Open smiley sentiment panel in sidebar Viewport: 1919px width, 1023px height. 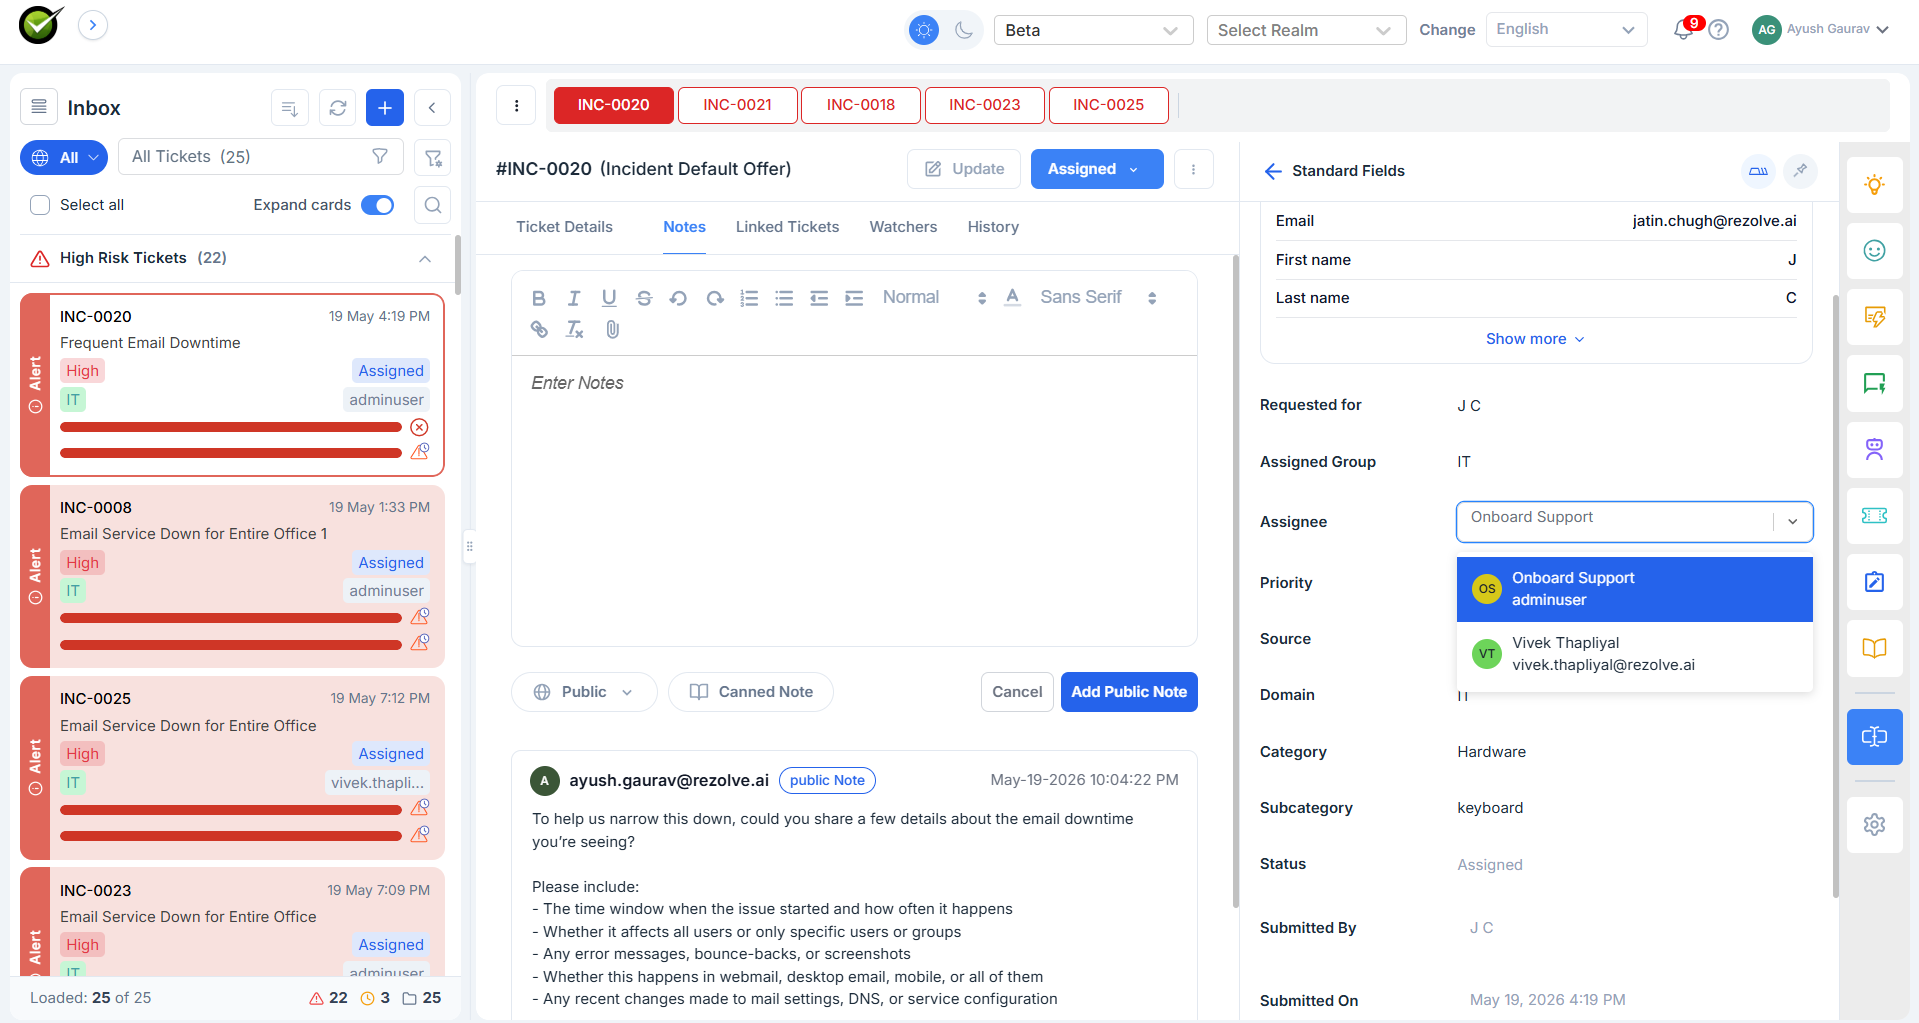1874,251
